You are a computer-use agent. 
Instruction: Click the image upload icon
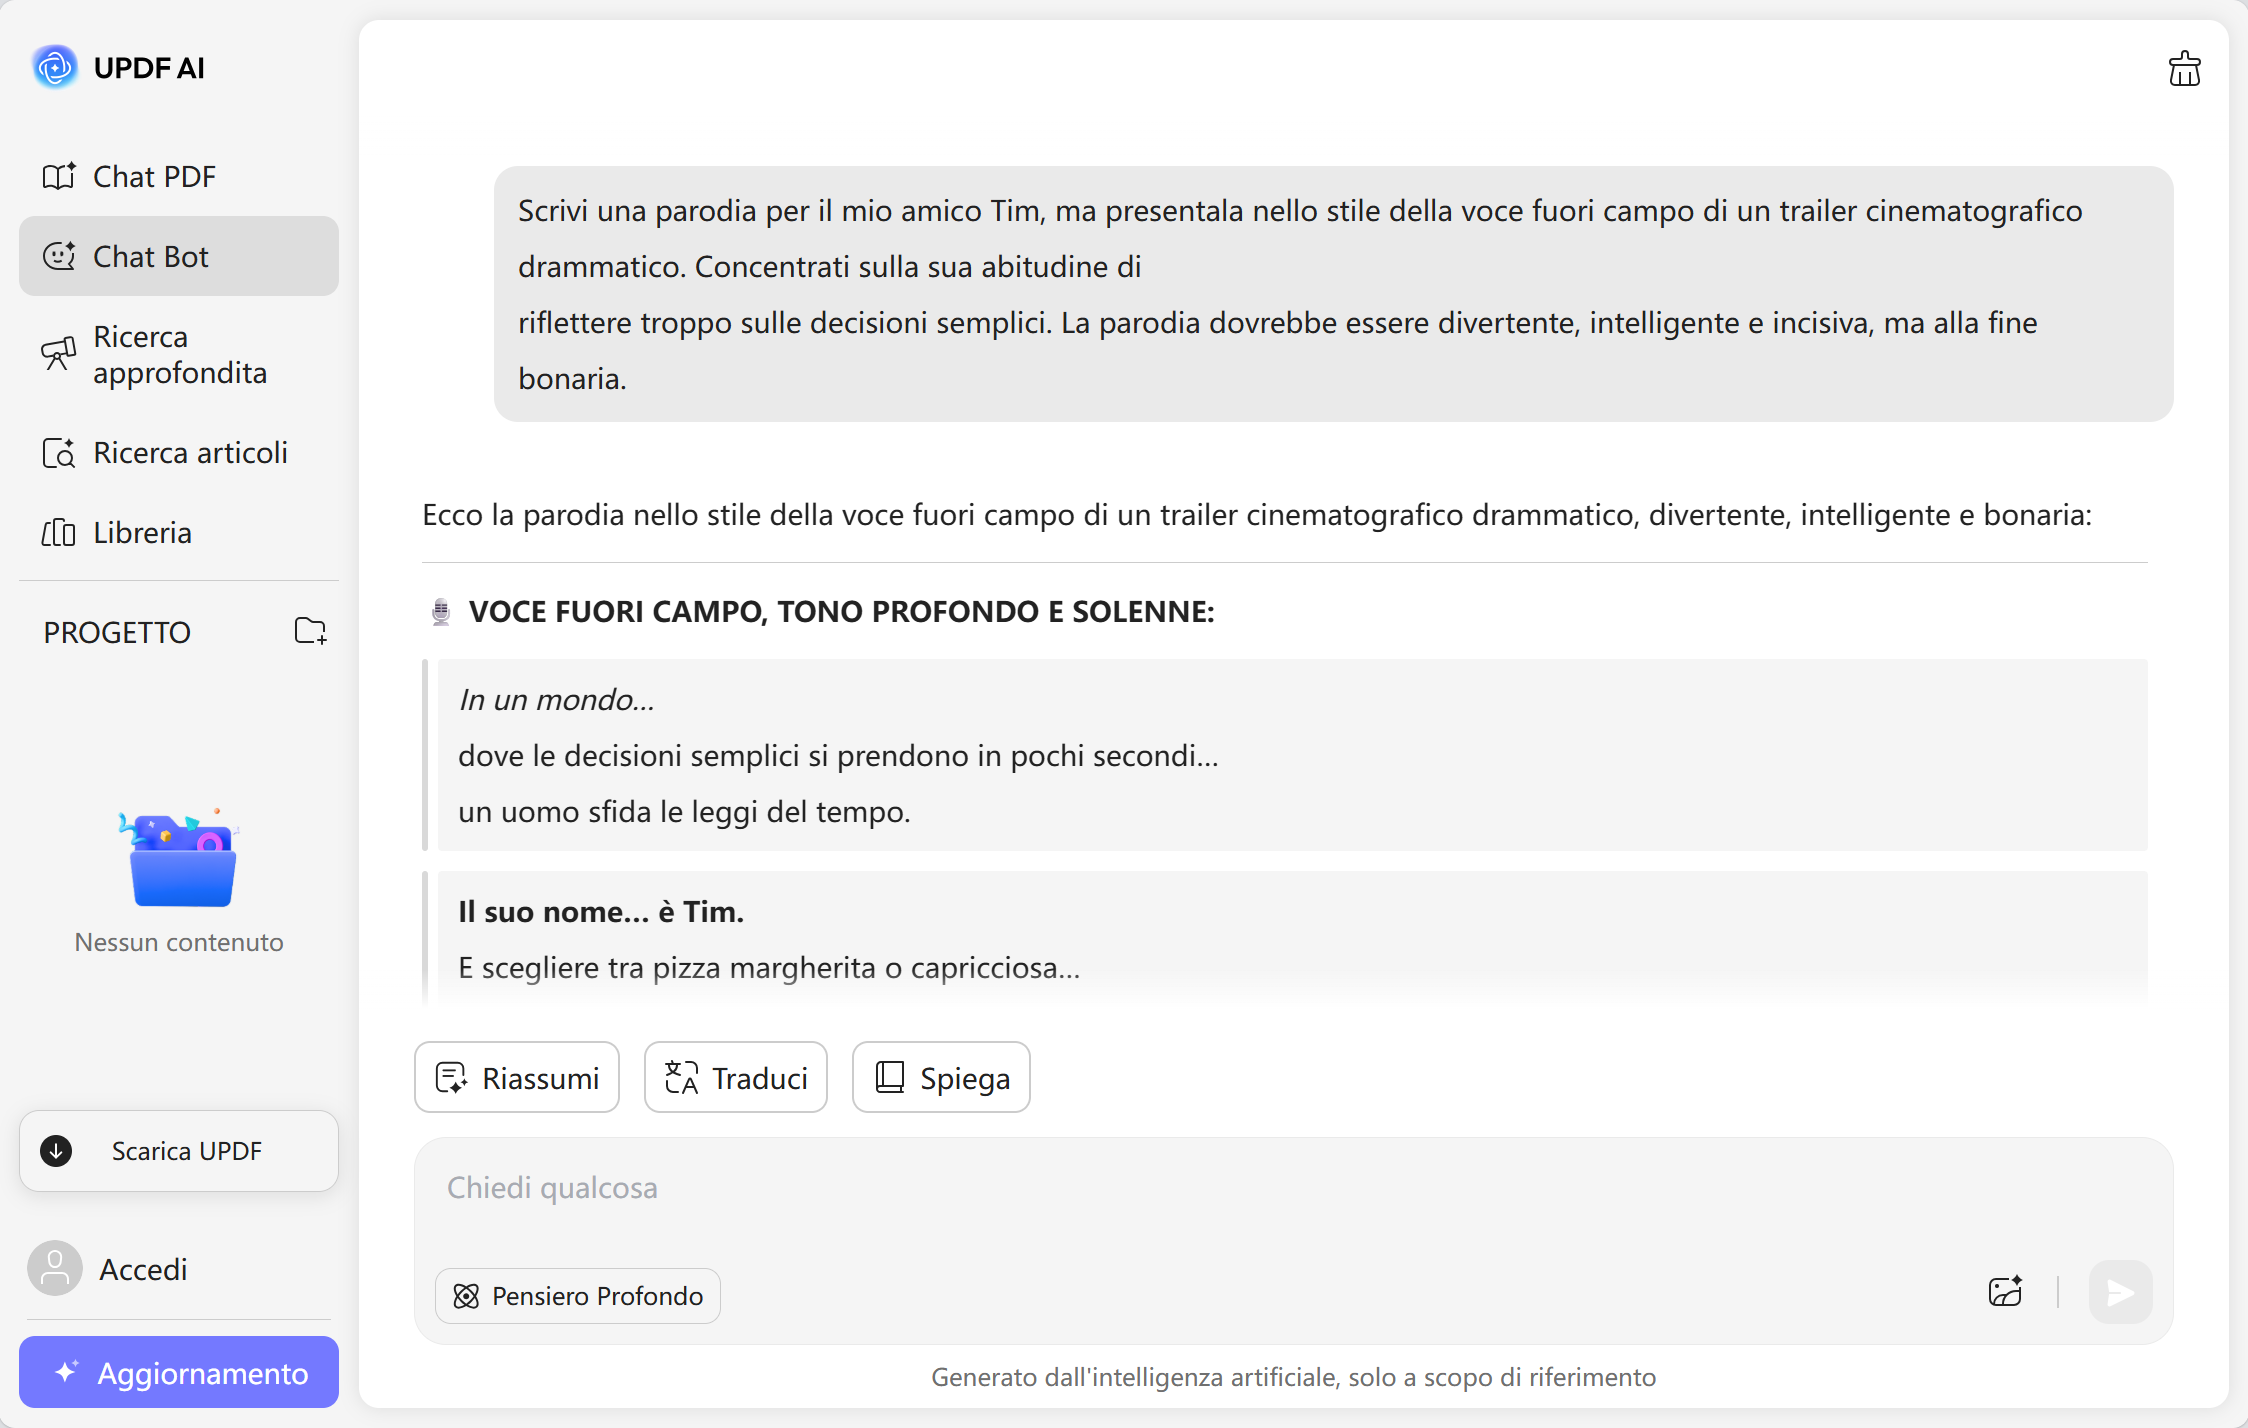(2005, 1292)
